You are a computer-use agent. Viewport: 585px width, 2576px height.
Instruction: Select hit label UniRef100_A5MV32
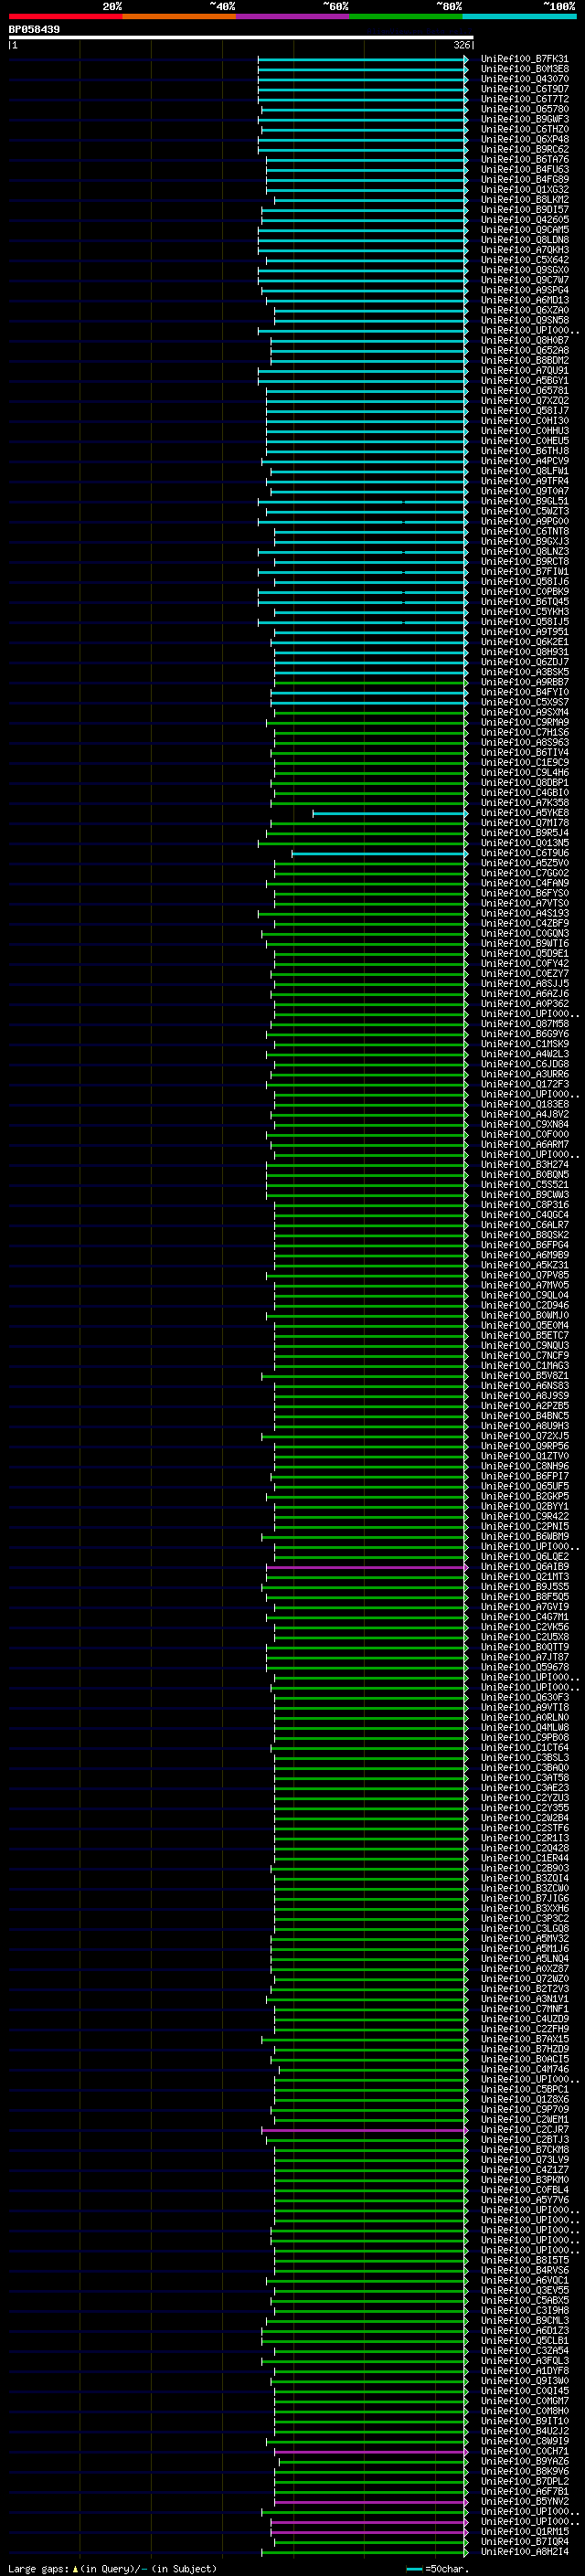click(525, 1939)
